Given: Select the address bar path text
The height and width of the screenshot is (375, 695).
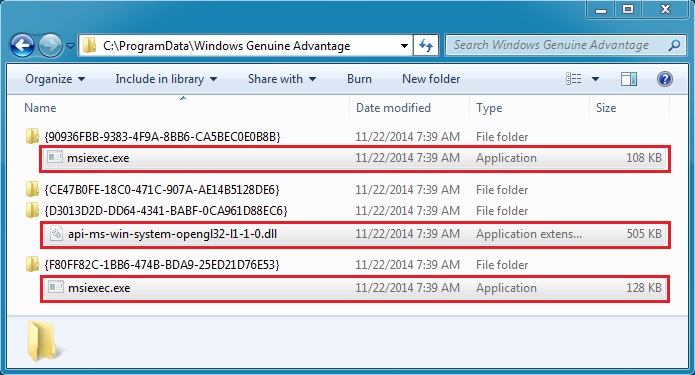Looking at the screenshot, I should (x=226, y=46).
